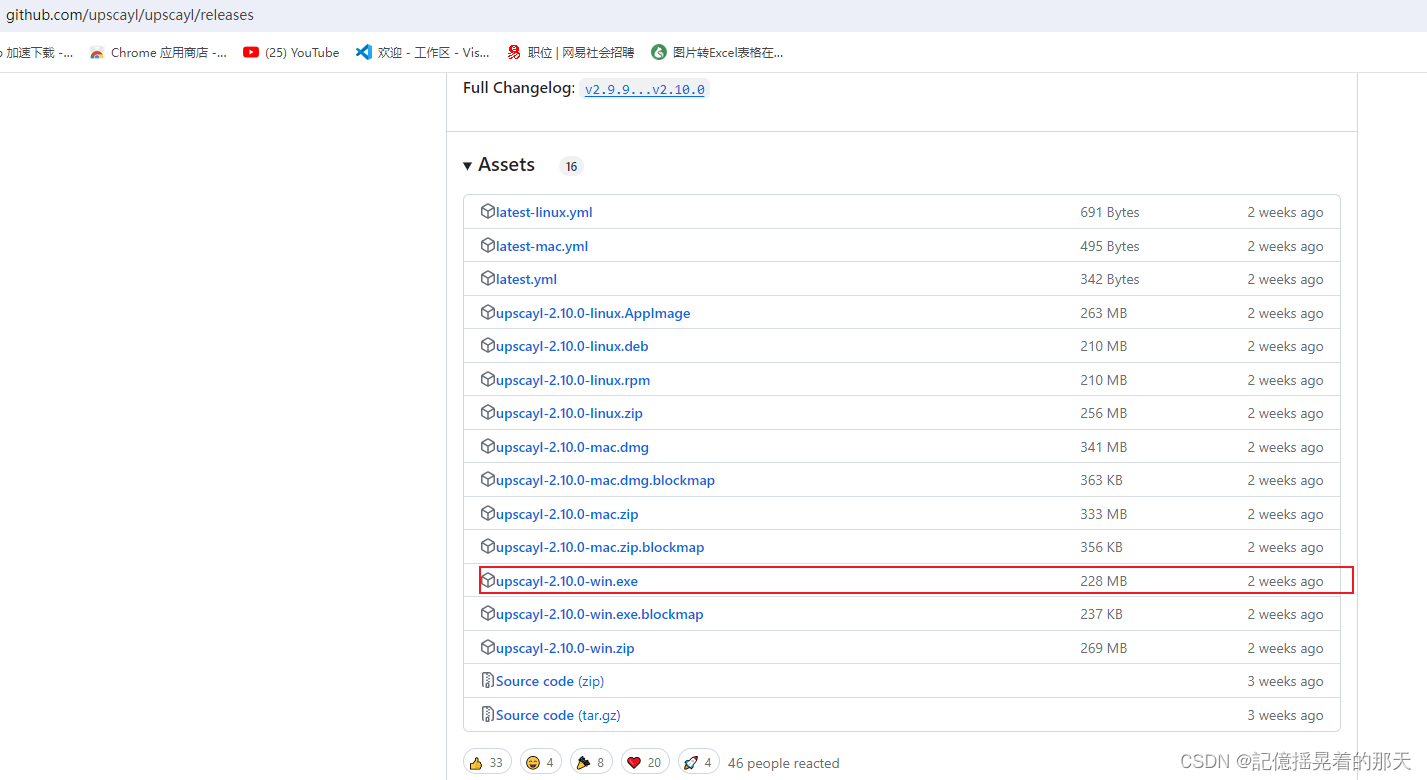
Task: Open 图片转Excel表格在... bookmark
Action: click(x=717, y=53)
